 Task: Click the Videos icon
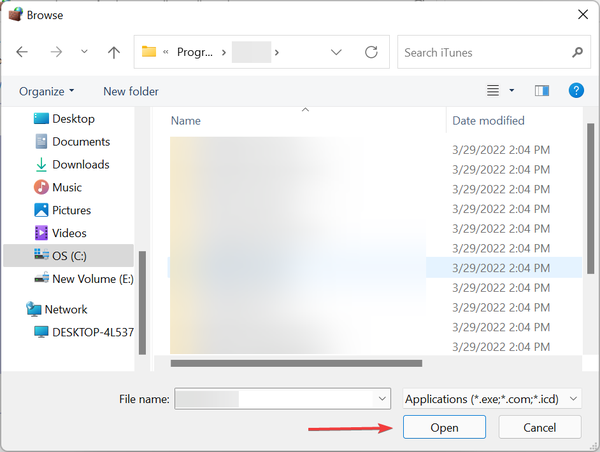pos(41,233)
